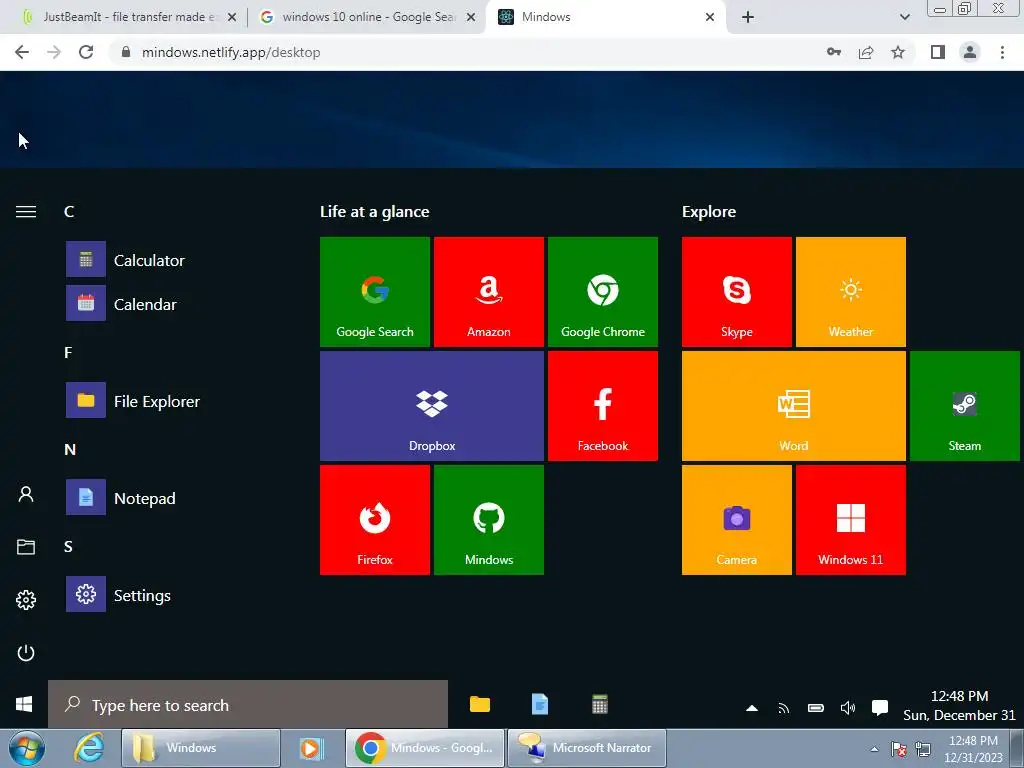
Task: Click the 'Type here to search' box
Action: click(248, 705)
